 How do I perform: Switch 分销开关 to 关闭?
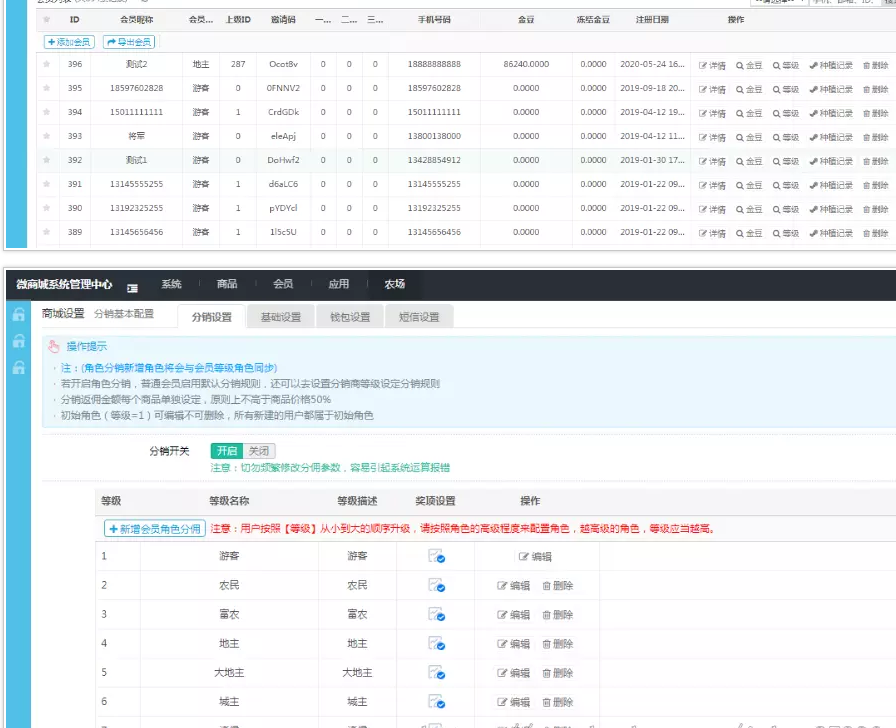coord(258,451)
